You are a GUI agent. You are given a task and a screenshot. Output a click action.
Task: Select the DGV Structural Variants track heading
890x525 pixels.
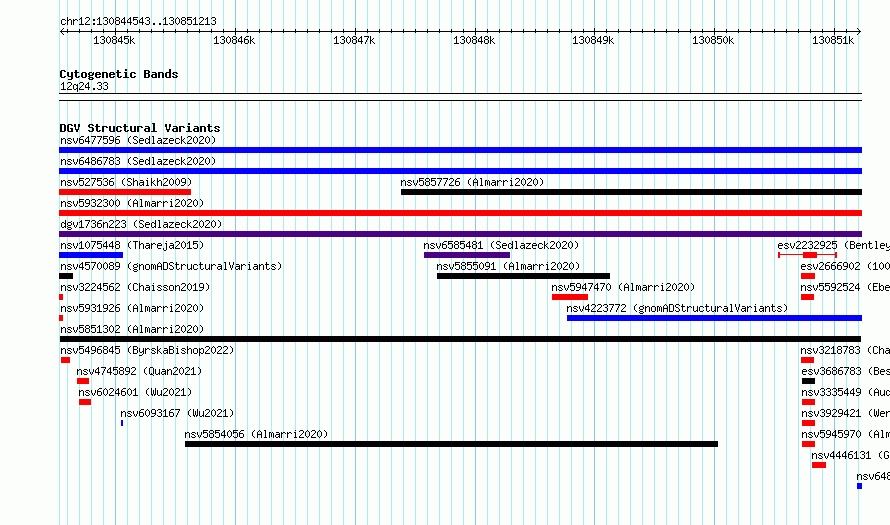140,128
